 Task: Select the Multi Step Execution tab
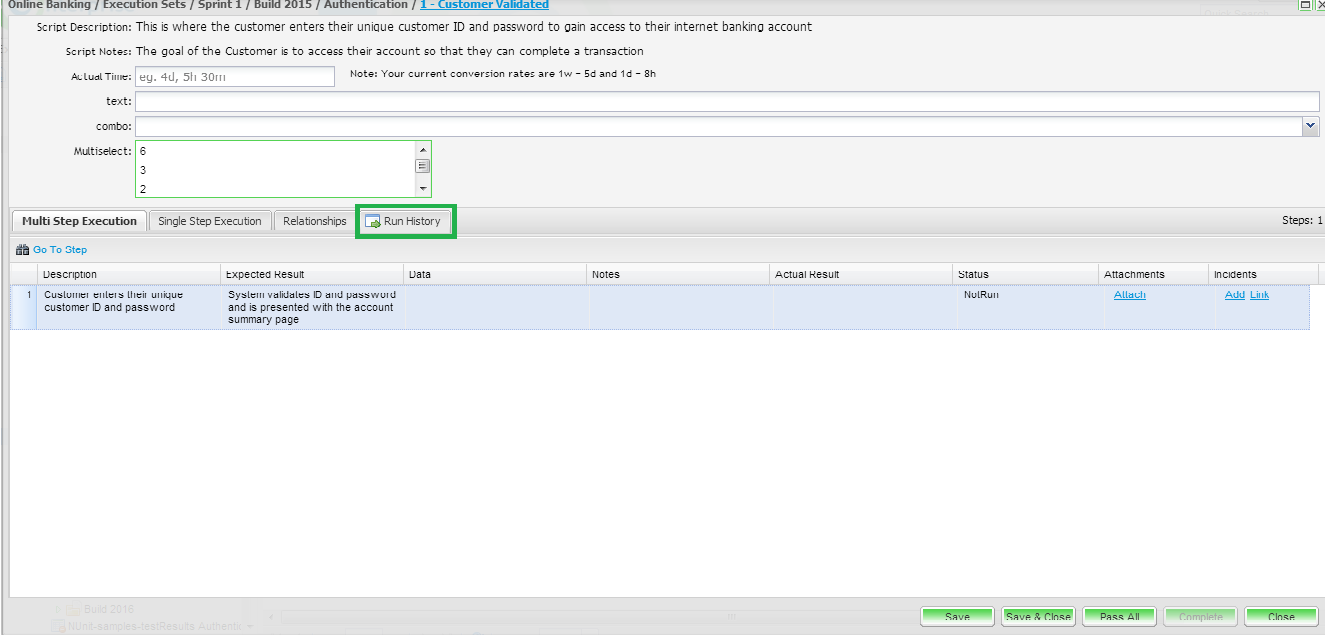(x=79, y=221)
